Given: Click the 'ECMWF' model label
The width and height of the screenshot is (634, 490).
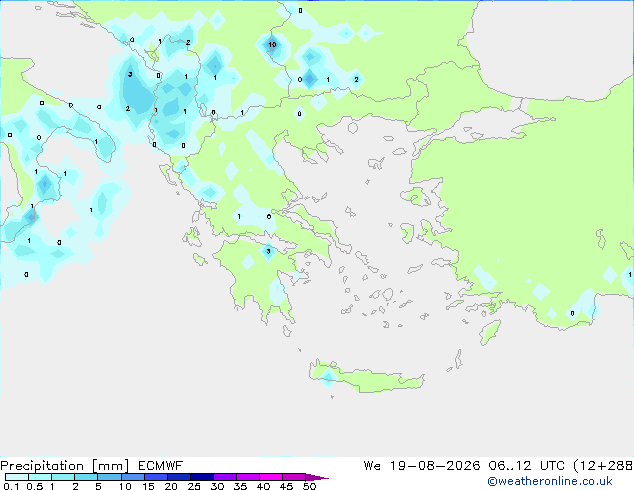Looking at the screenshot, I should 161,466.
